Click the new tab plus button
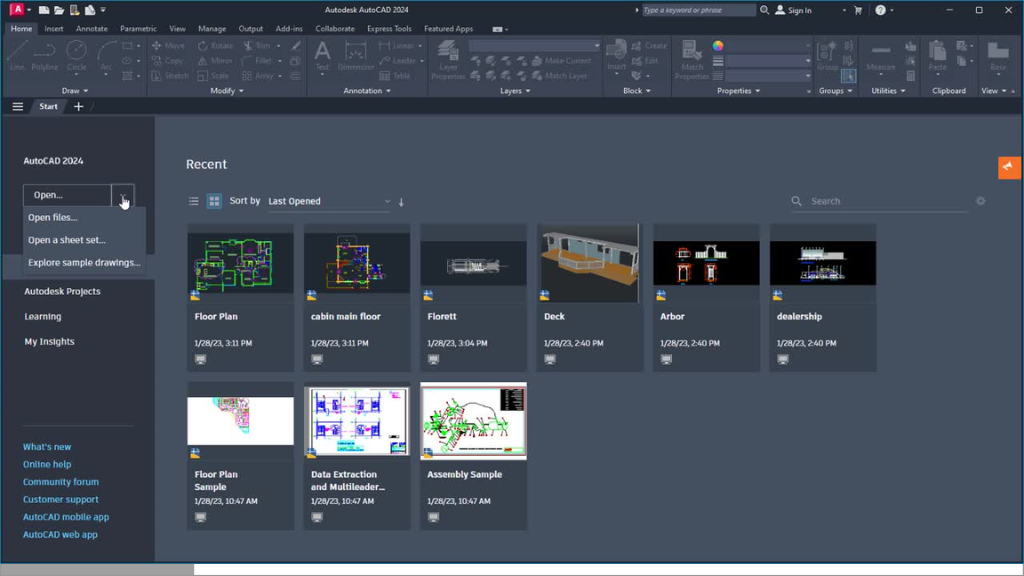Viewport: 1024px width, 576px height. pos(78,106)
